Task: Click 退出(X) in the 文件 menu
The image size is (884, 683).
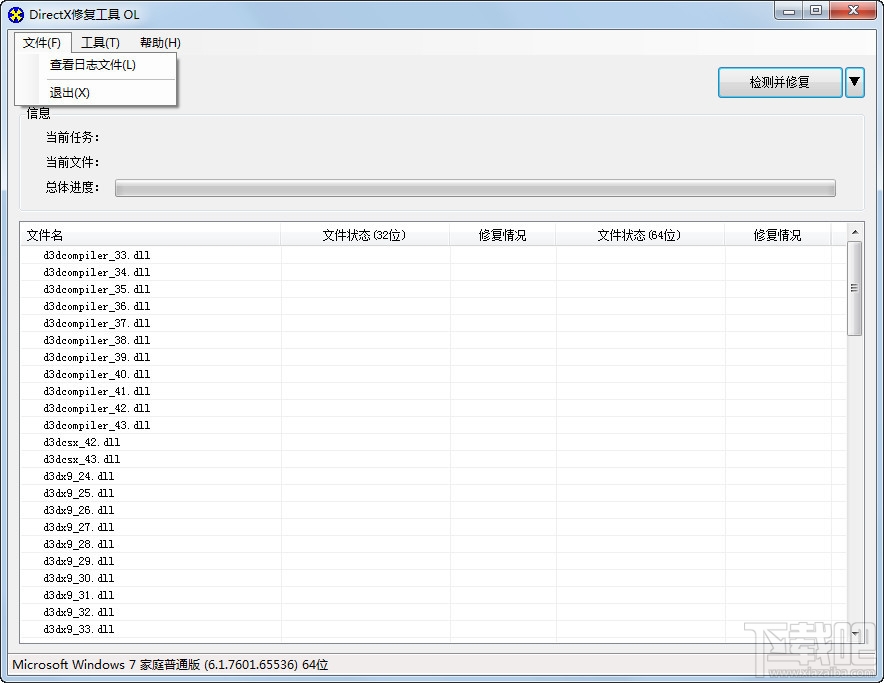Action: tap(68, 92)
